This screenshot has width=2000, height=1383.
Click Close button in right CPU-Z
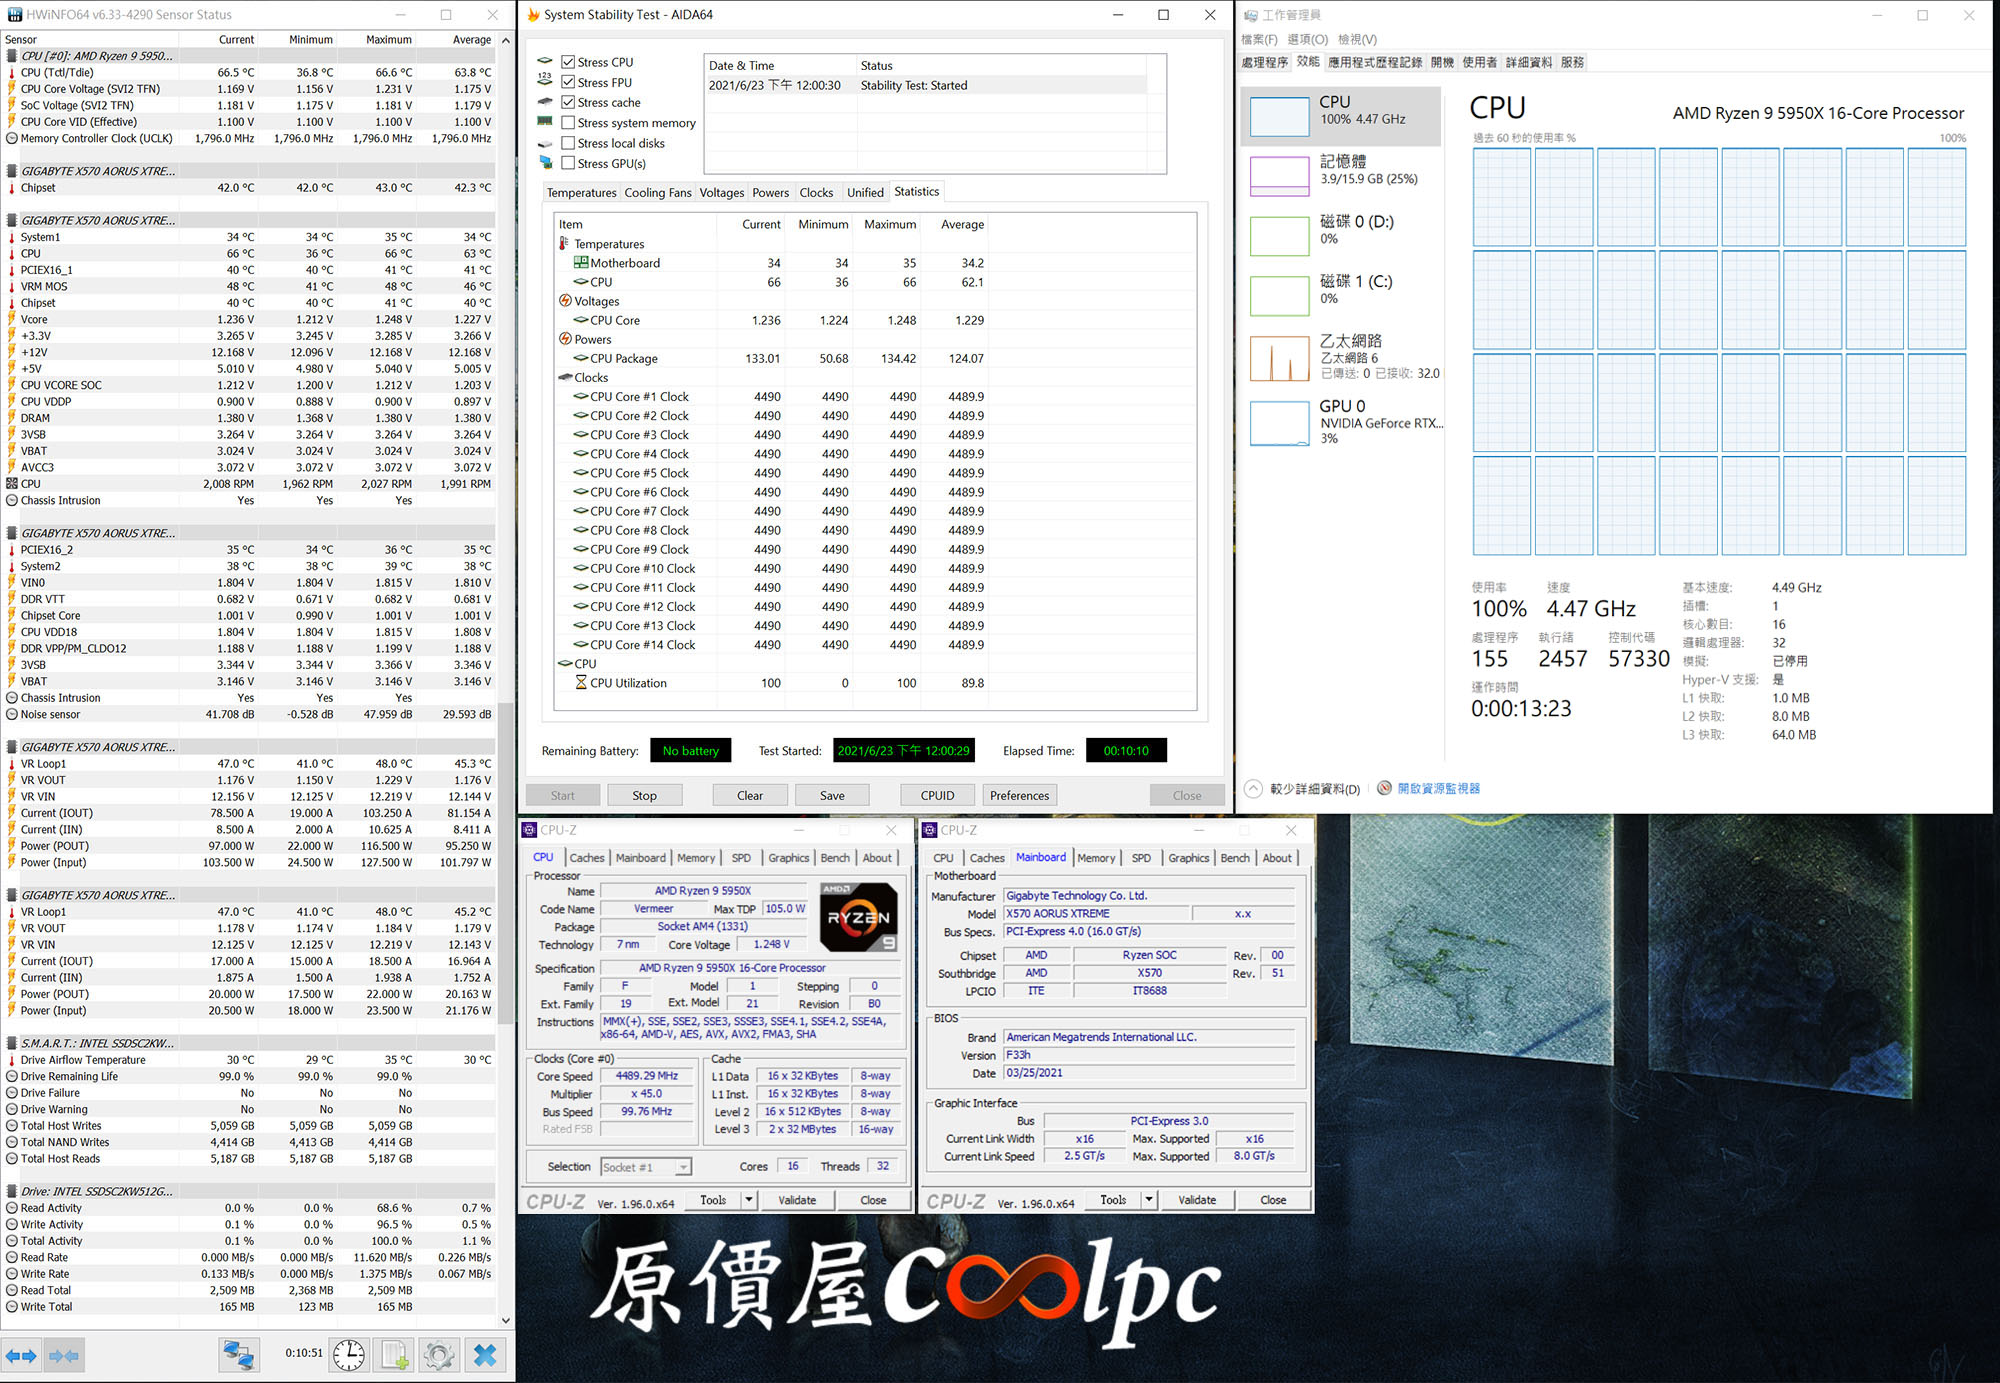pyautogui.click(x=1273, y=1199)
